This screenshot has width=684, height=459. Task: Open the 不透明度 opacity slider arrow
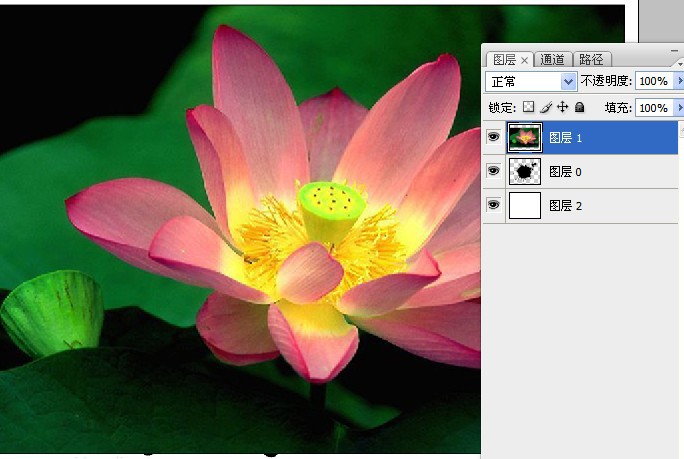(680, 81)
